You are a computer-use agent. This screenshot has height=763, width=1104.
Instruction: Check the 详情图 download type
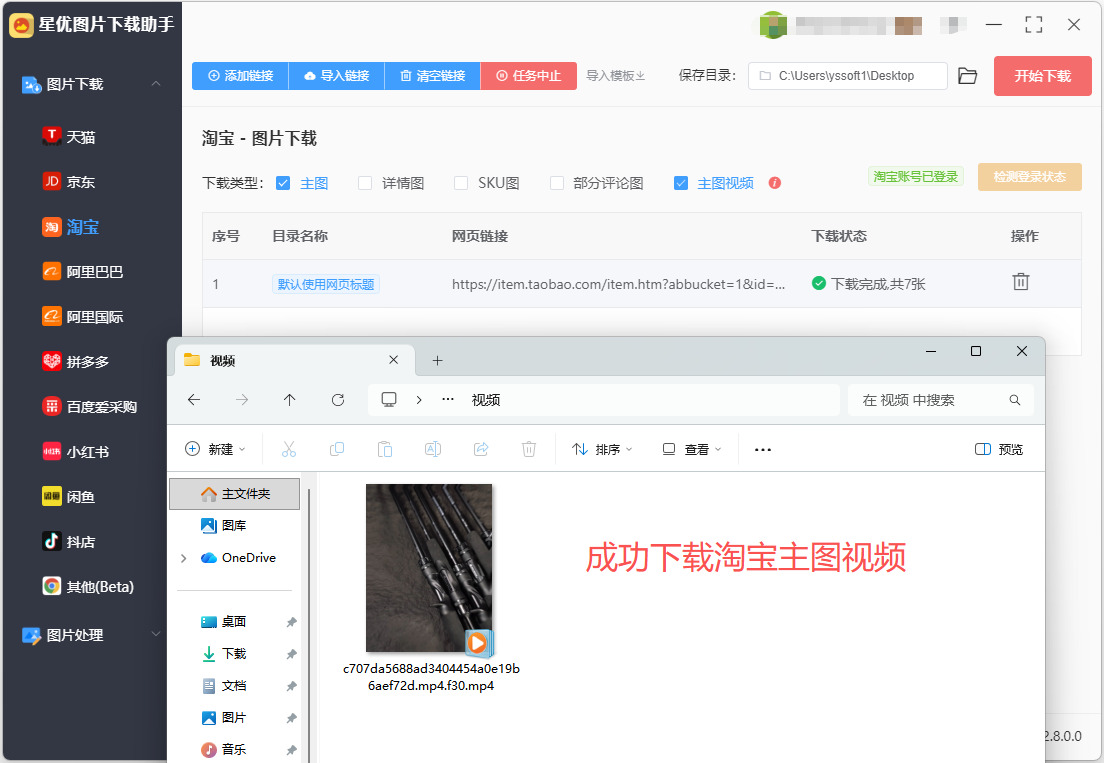(x=365, y=183)
